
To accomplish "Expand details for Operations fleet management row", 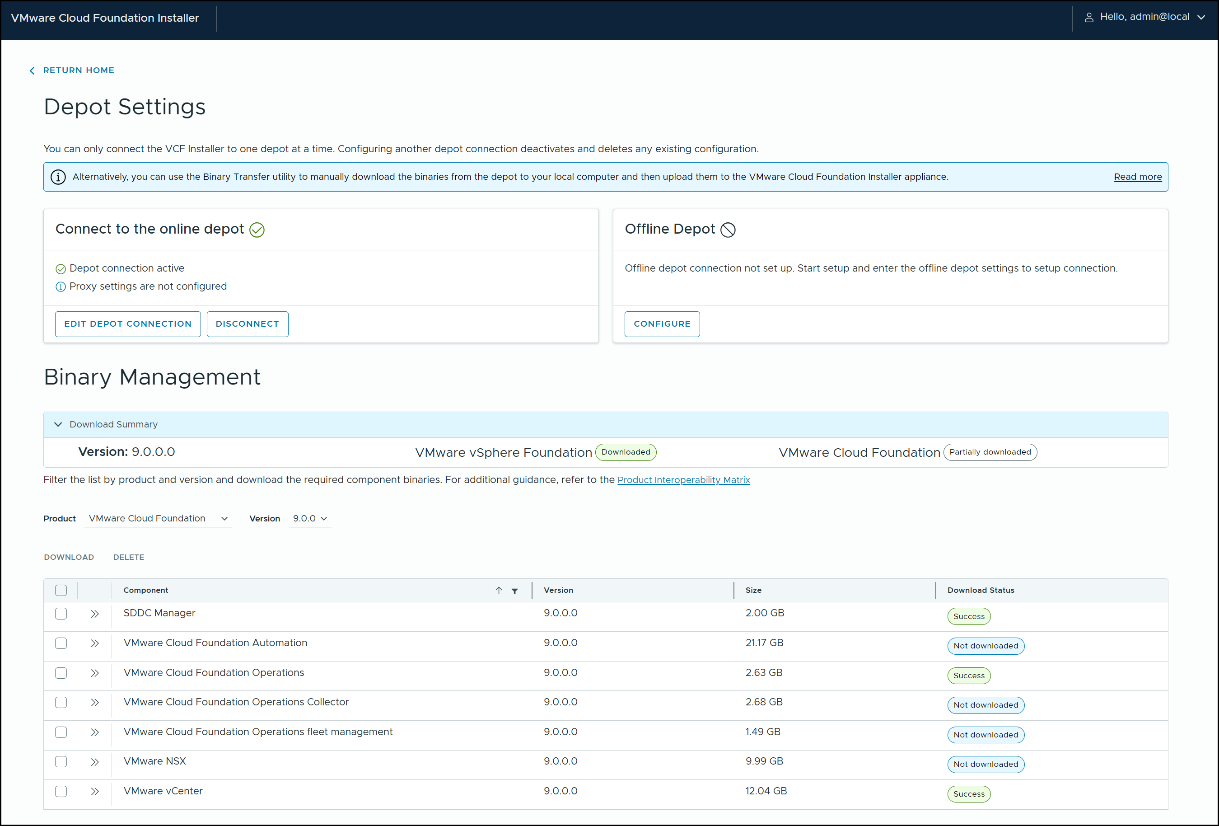I will coord(95,732).
